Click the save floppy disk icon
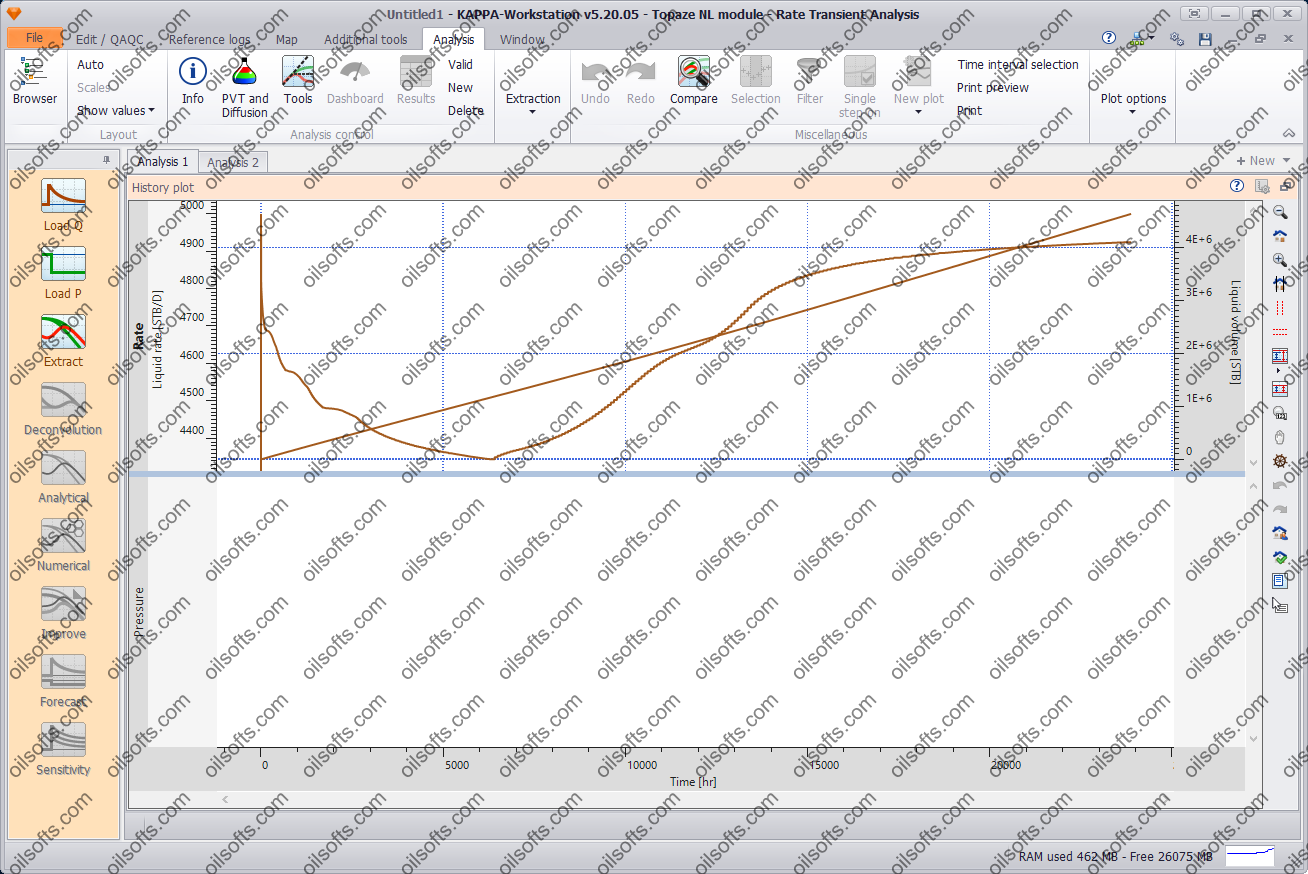The height and width of the screenshot is (874, 1308). click(1205, 39)
